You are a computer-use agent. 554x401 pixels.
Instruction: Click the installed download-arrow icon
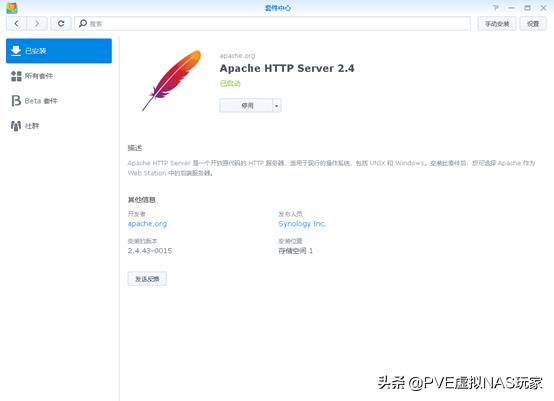click(16, 51)
